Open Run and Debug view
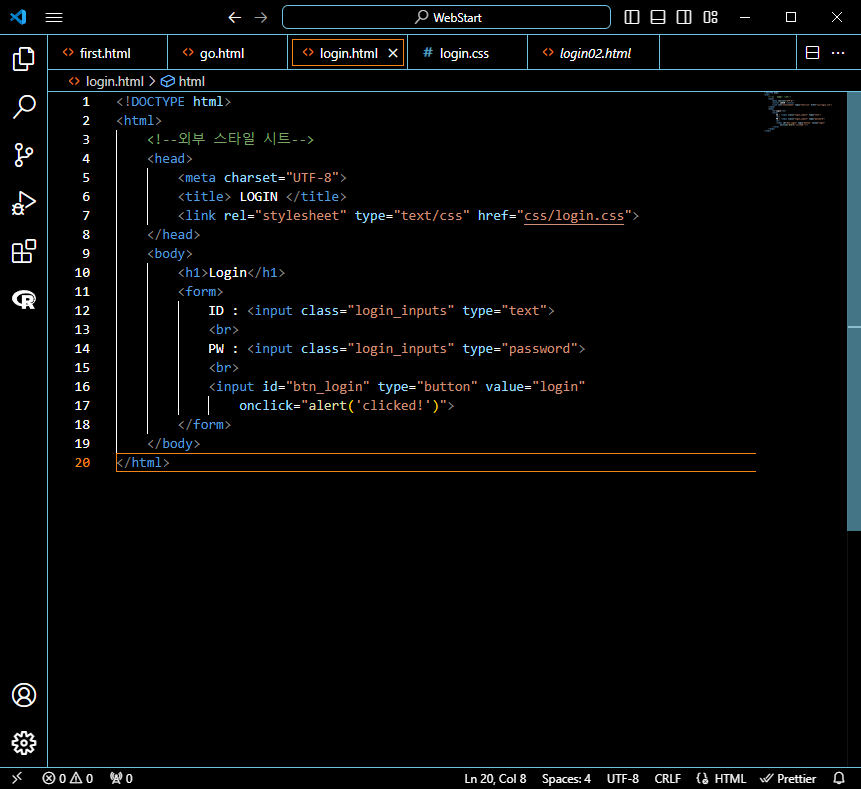This screenshot has height=789, width=861. pyautogui.click(x=24, y=203)
